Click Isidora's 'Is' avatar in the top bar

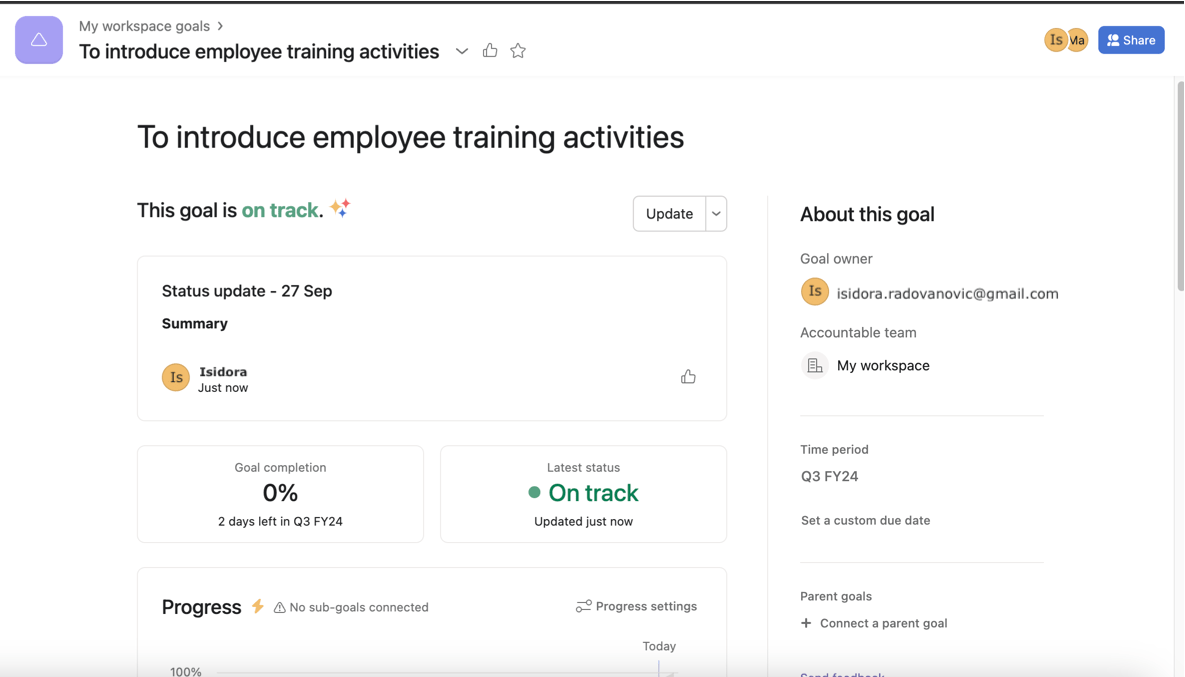1055,40
